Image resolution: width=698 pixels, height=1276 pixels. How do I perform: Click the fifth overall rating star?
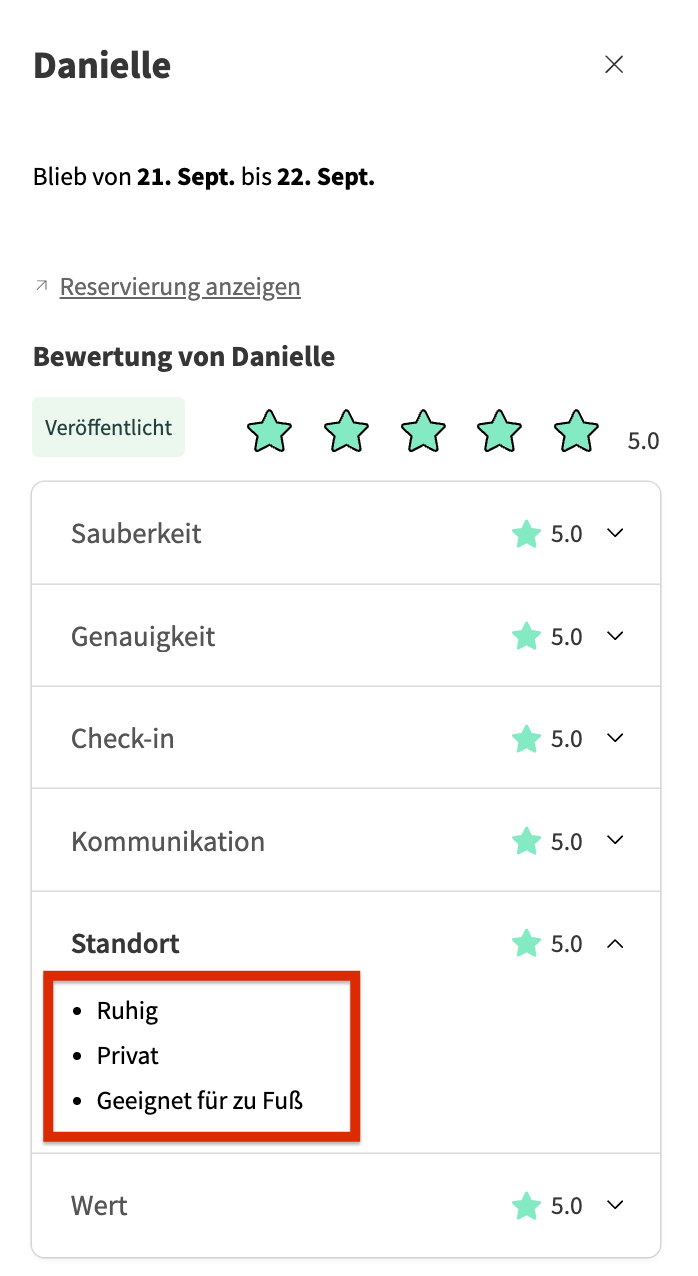[x=576, y=432]
